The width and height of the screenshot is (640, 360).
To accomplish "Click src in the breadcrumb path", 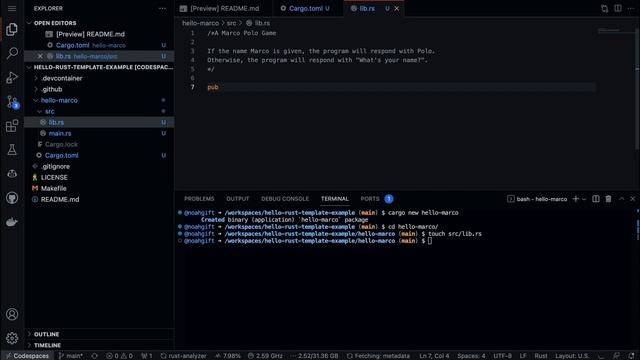I will (x=231, y=23).
